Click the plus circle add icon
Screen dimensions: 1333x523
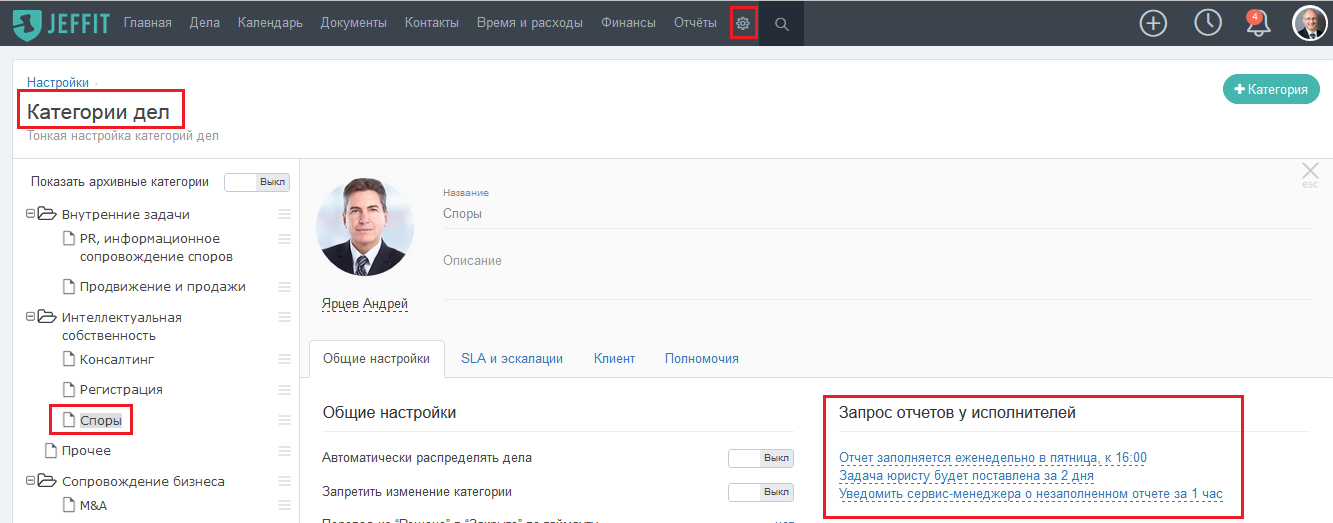pyautogui.click(x=1154, y=23)
